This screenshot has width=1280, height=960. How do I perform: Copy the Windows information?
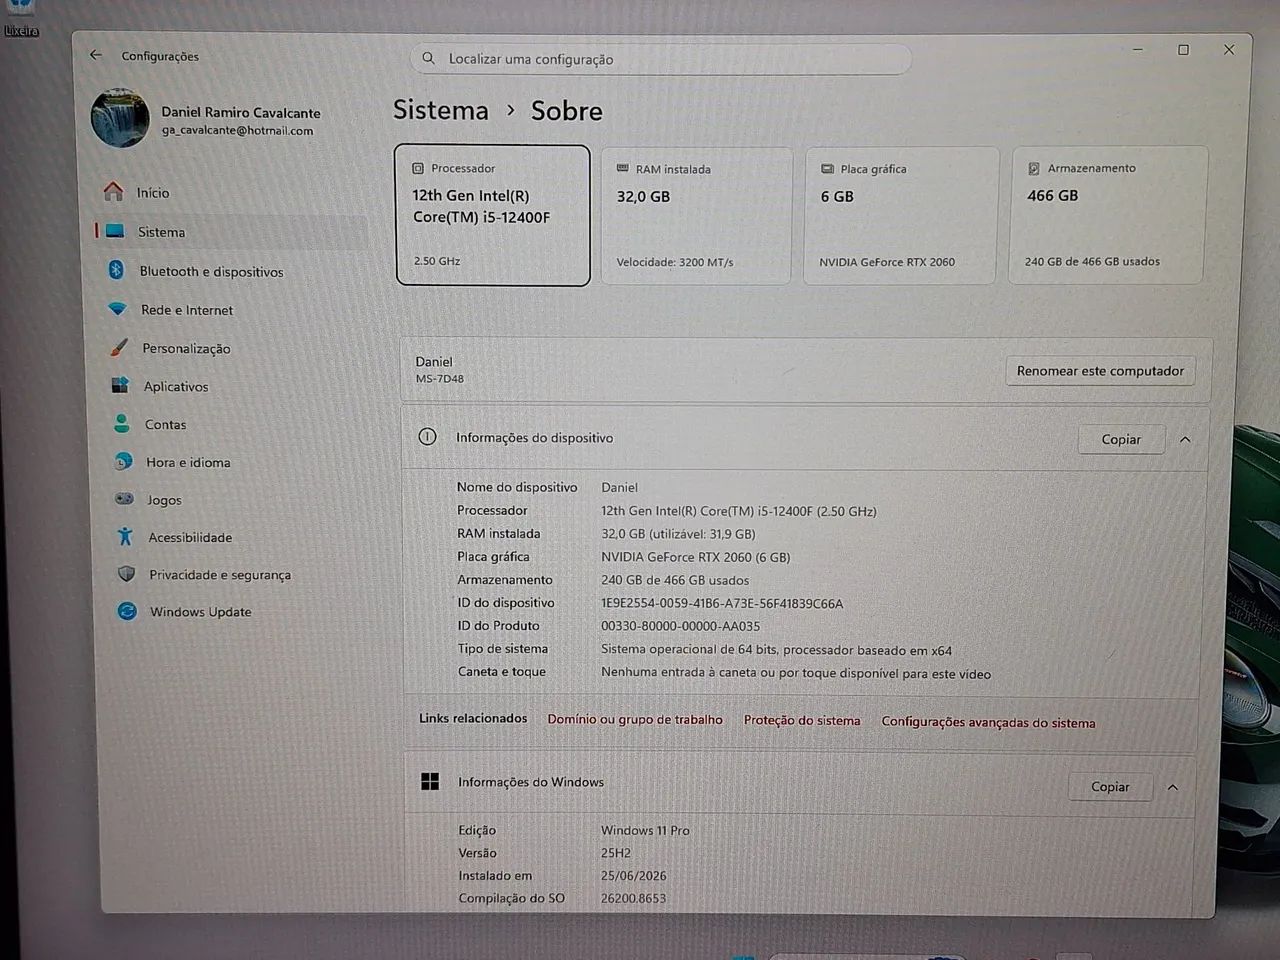pos(1110,787)
